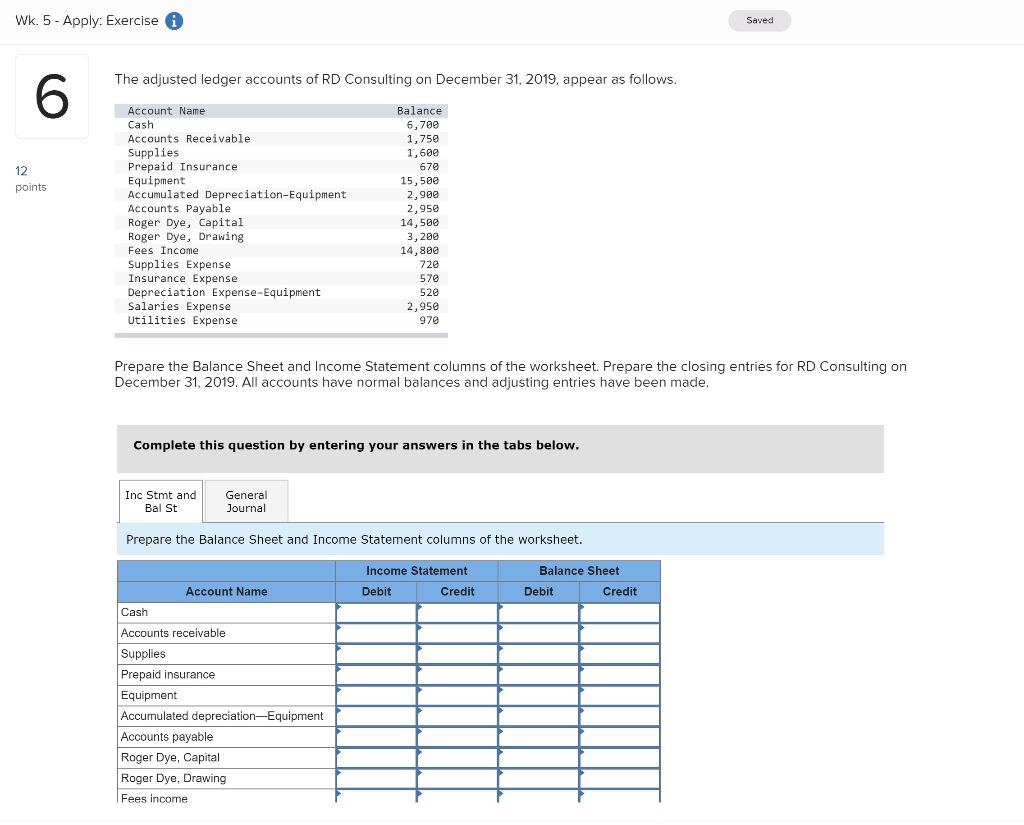Viewport: 1024px width, 825px height.
Task: Click the Account Name column header
Action: (x=225, y=591)
